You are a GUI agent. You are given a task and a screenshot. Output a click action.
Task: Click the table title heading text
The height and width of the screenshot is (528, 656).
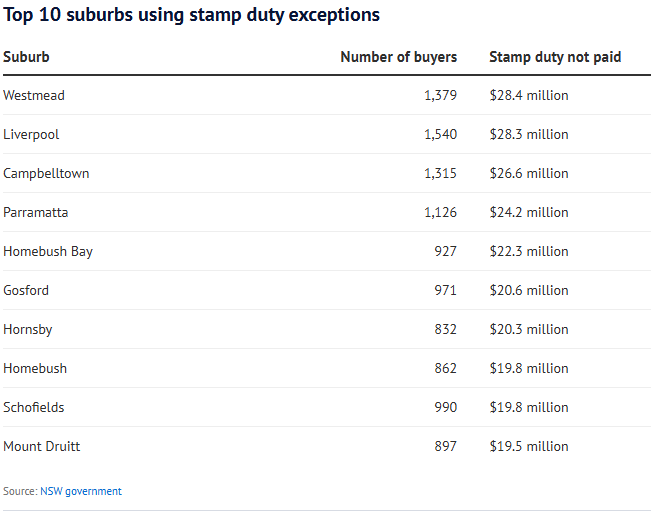click(x=191, y=15)
